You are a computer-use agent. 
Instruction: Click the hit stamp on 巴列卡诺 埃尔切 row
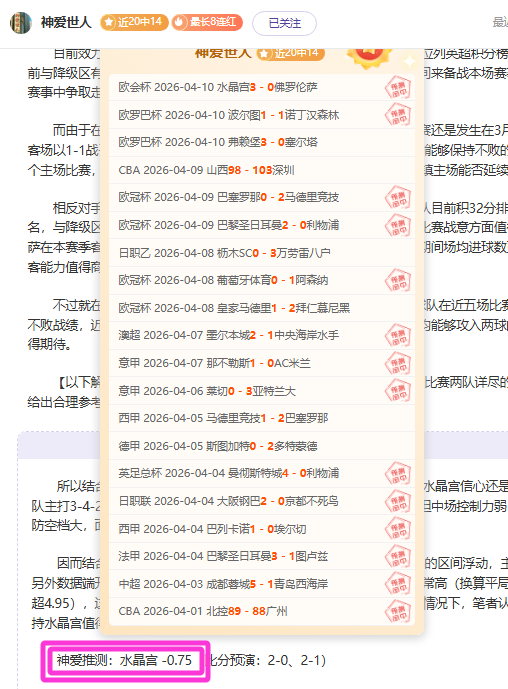[x=398, y=529]
